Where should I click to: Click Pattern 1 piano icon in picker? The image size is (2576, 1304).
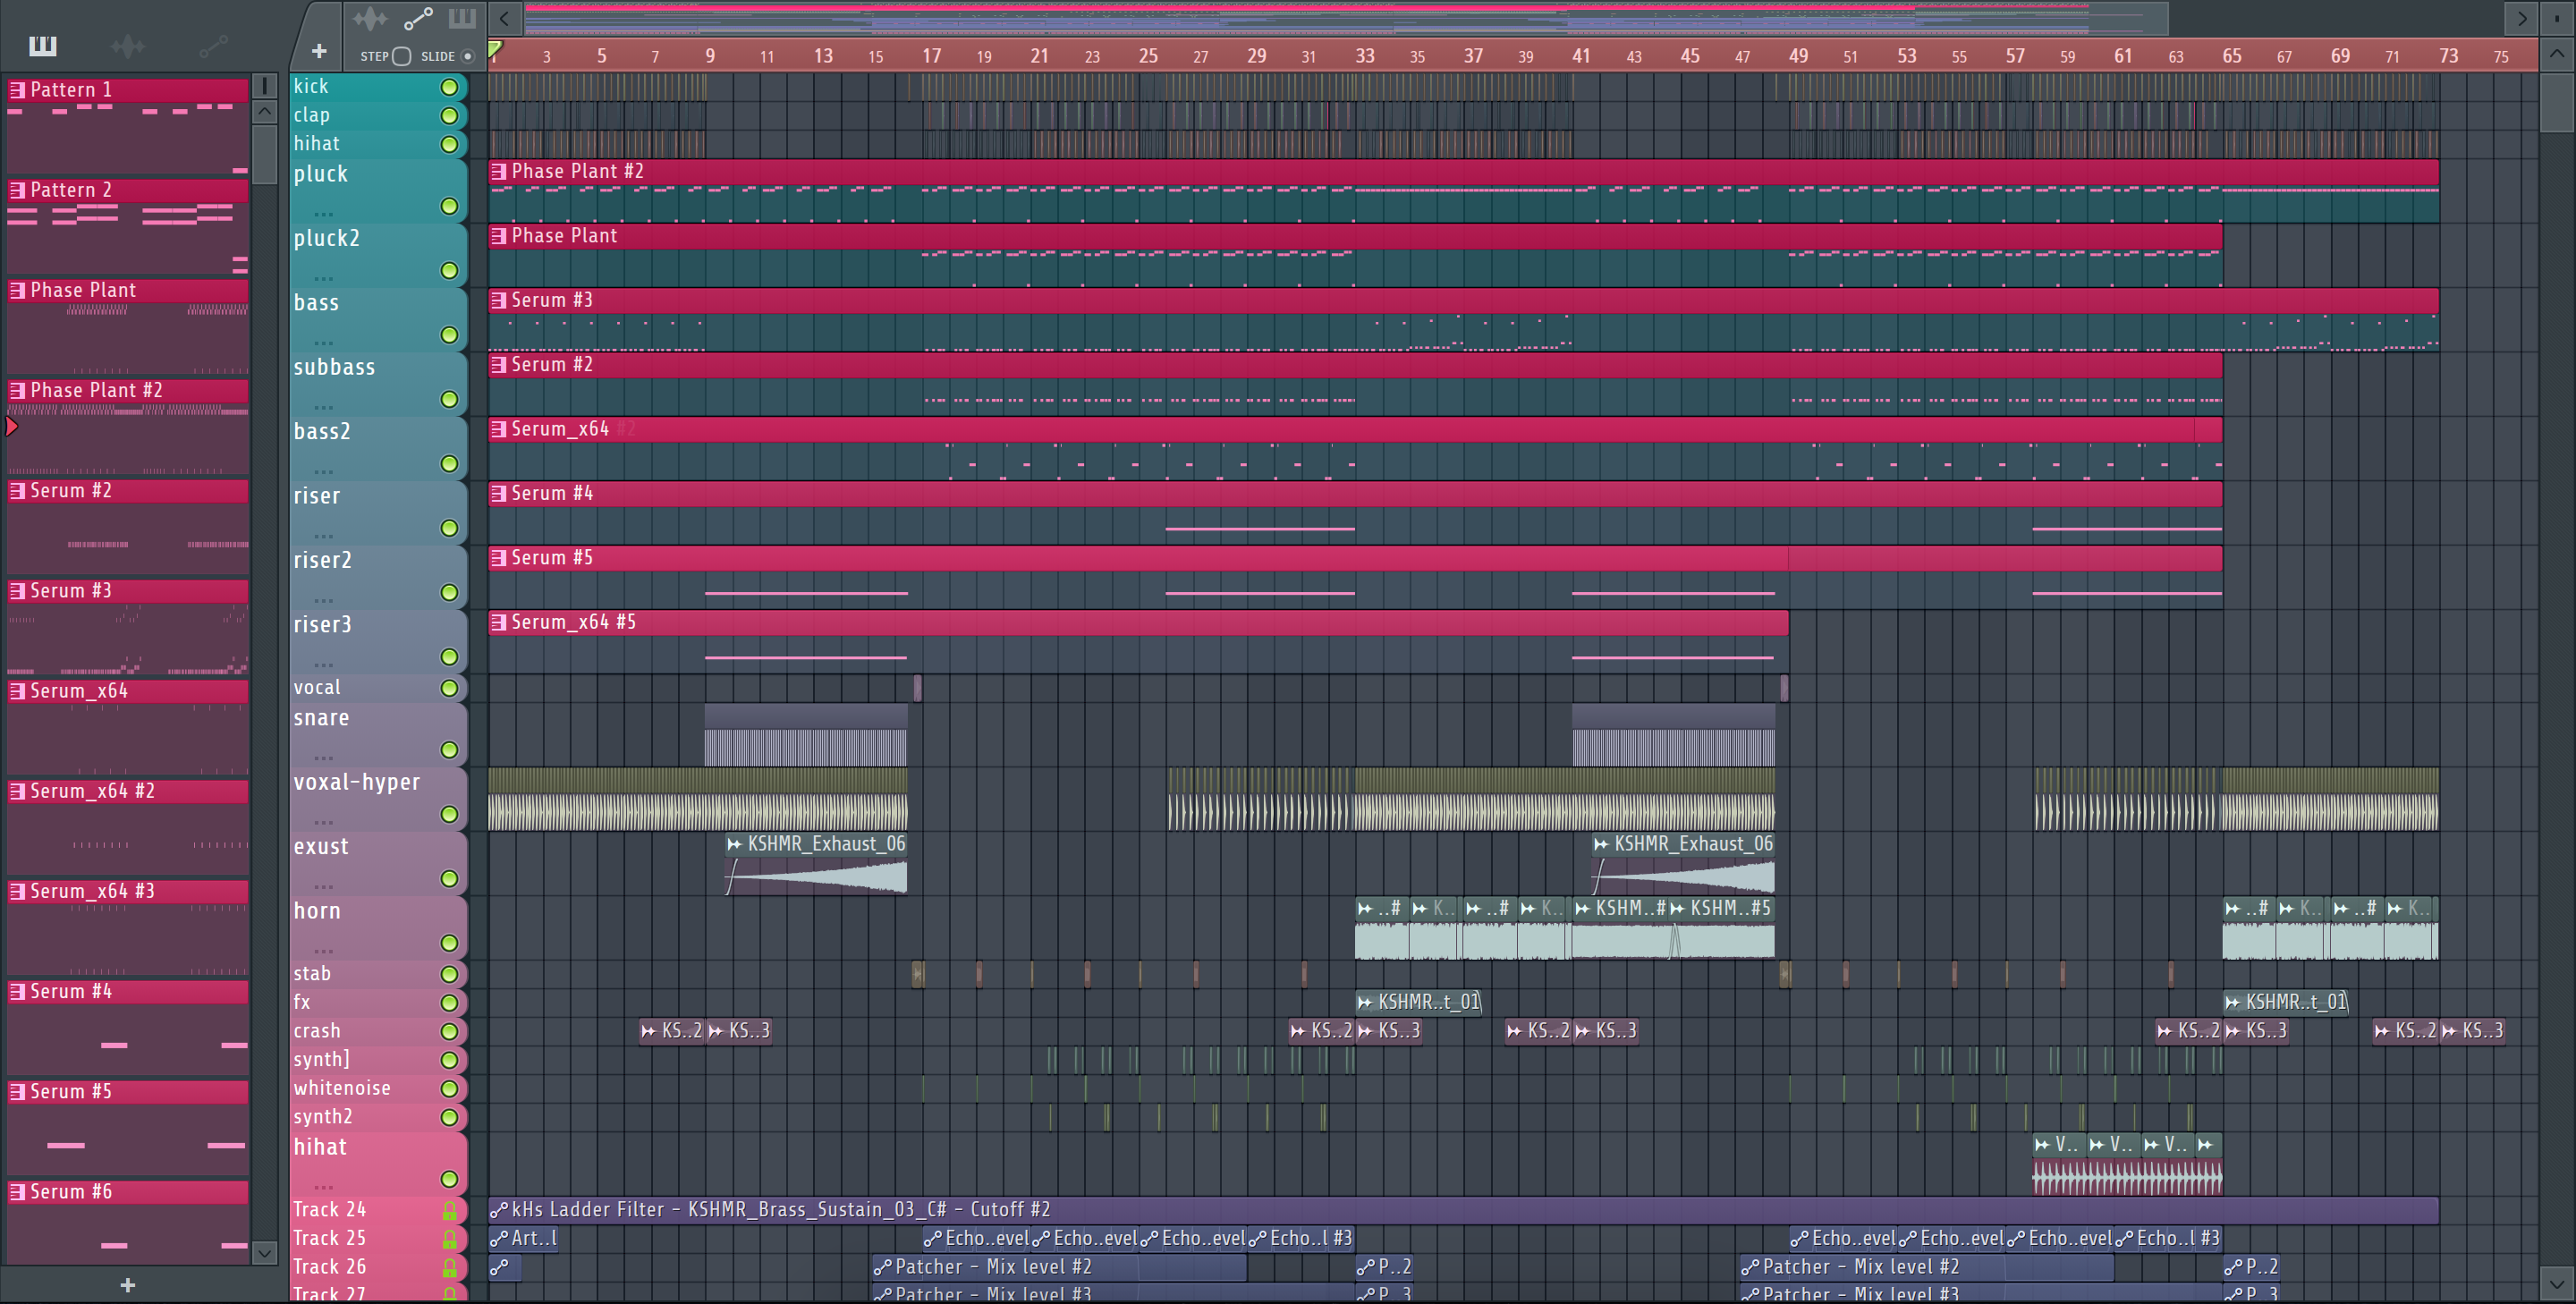17,90
